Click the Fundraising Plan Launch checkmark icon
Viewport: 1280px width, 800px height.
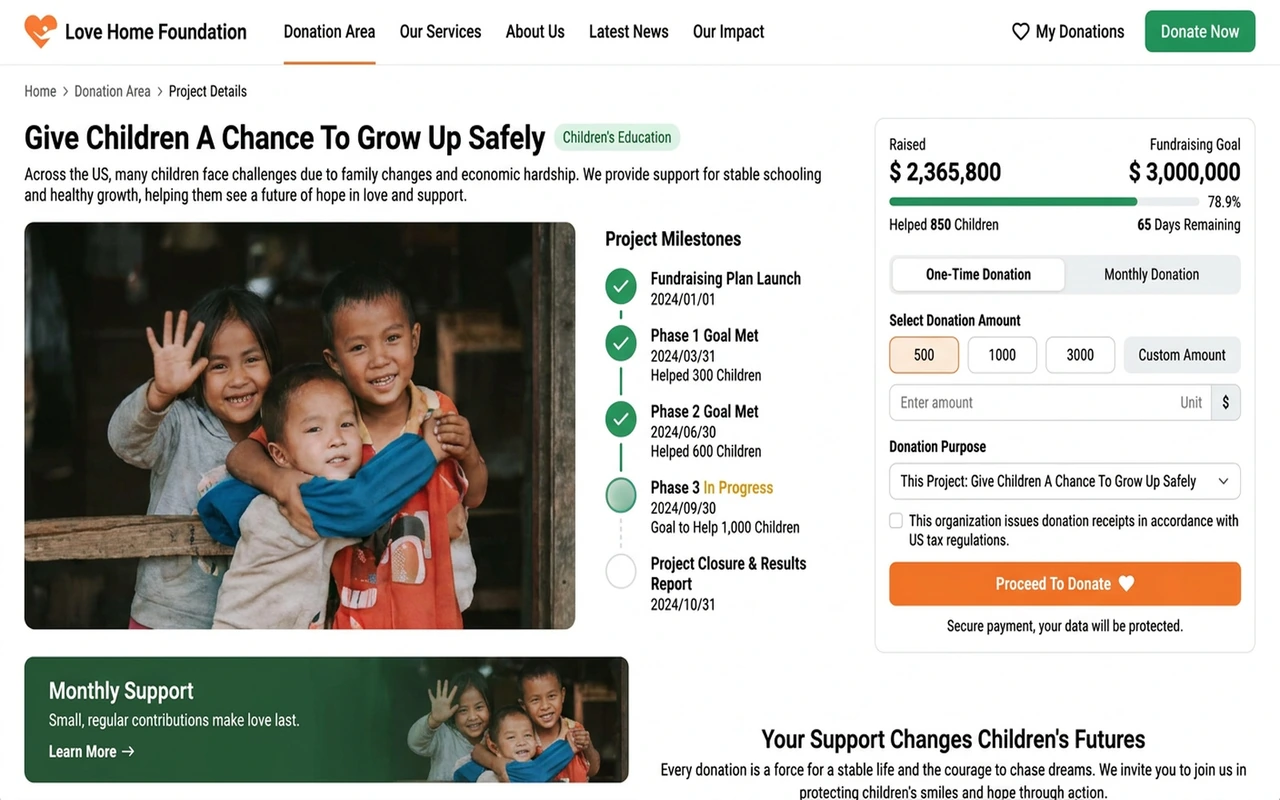[x=621, y=286]
